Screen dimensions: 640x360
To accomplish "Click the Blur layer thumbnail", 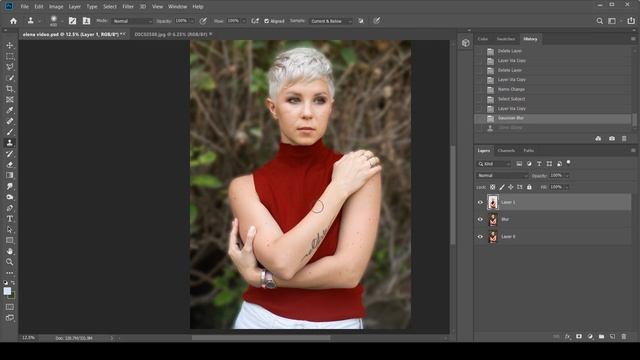I will click(493, 220).
